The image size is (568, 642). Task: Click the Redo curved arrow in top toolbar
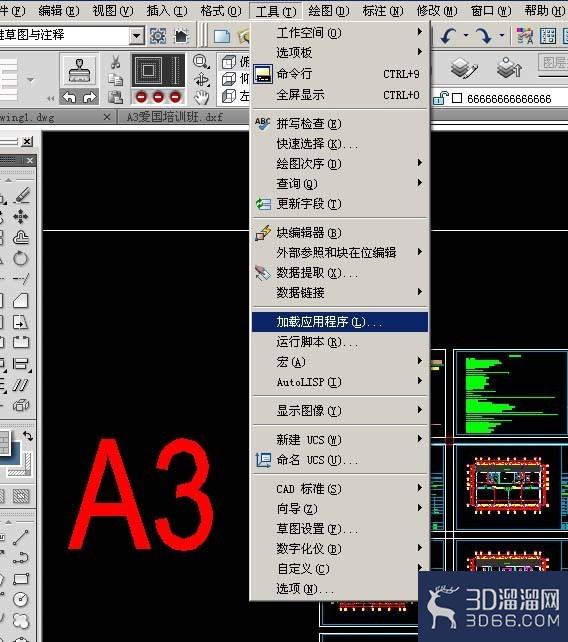tap(484, 36)
